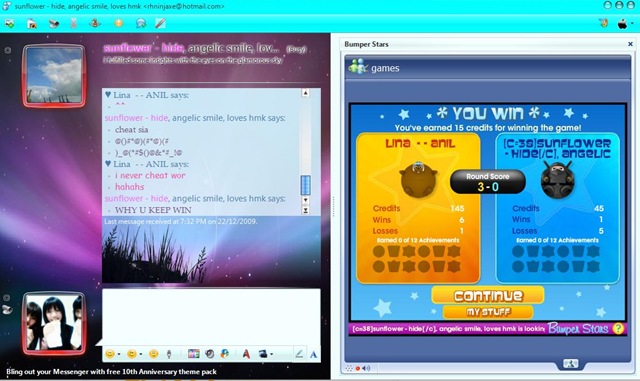Collapse the contact display picture with its side arrow

[x=7, y=50]
